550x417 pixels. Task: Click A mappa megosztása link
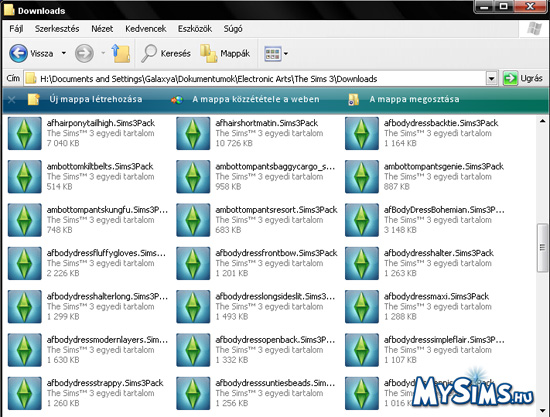[403, 99]
